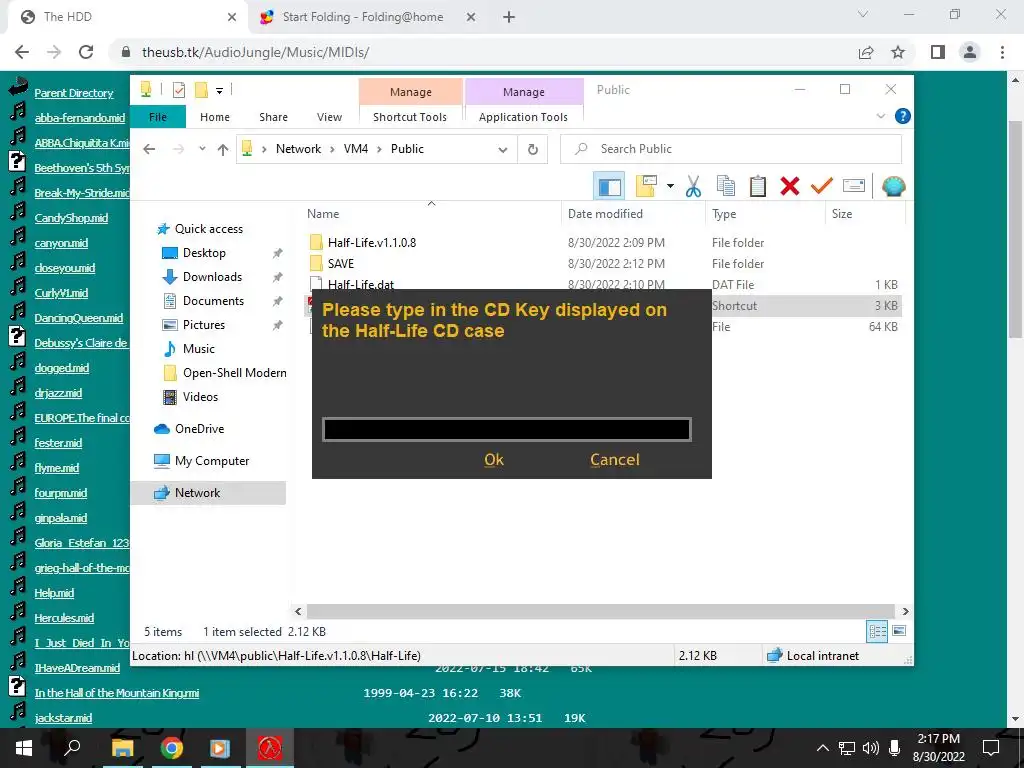Open jackstar.mid link on webpage
1024x768 pixels.
click(x=63, y=718)
